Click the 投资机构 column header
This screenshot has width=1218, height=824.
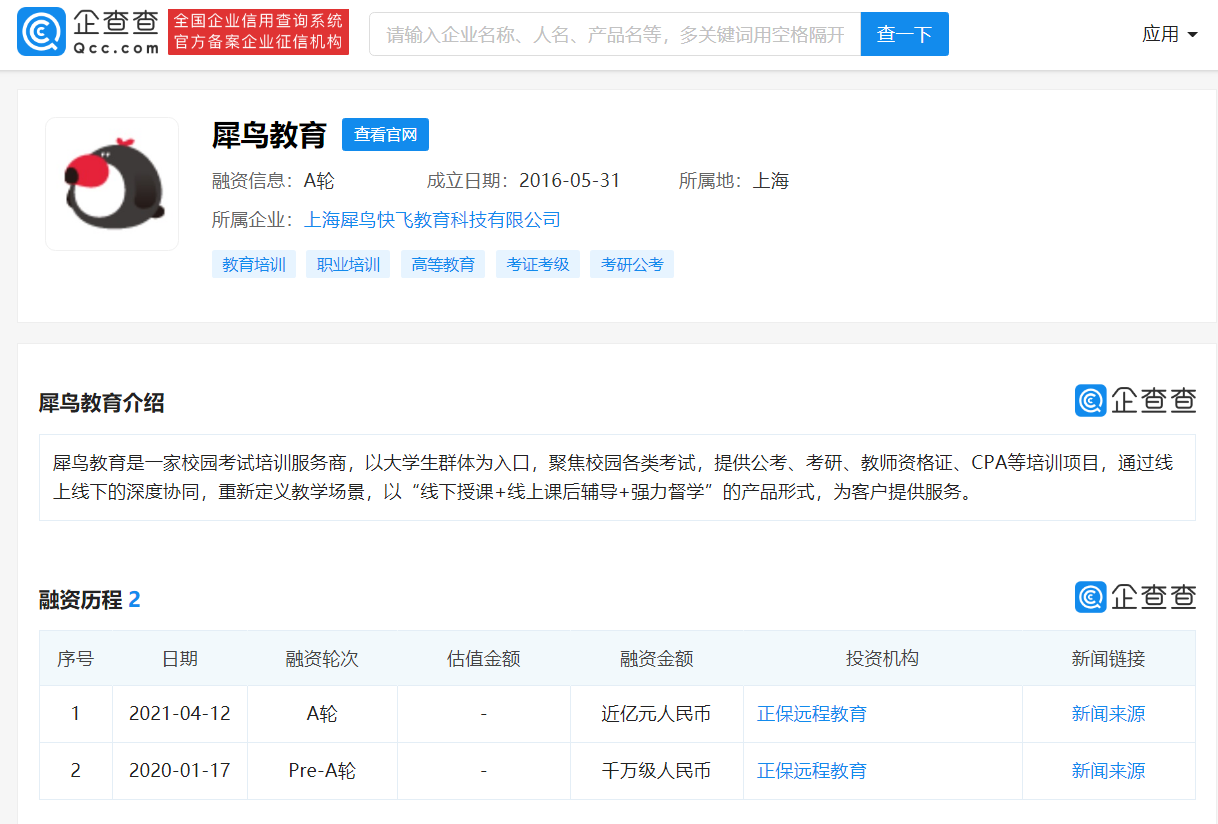pos(882,659)
